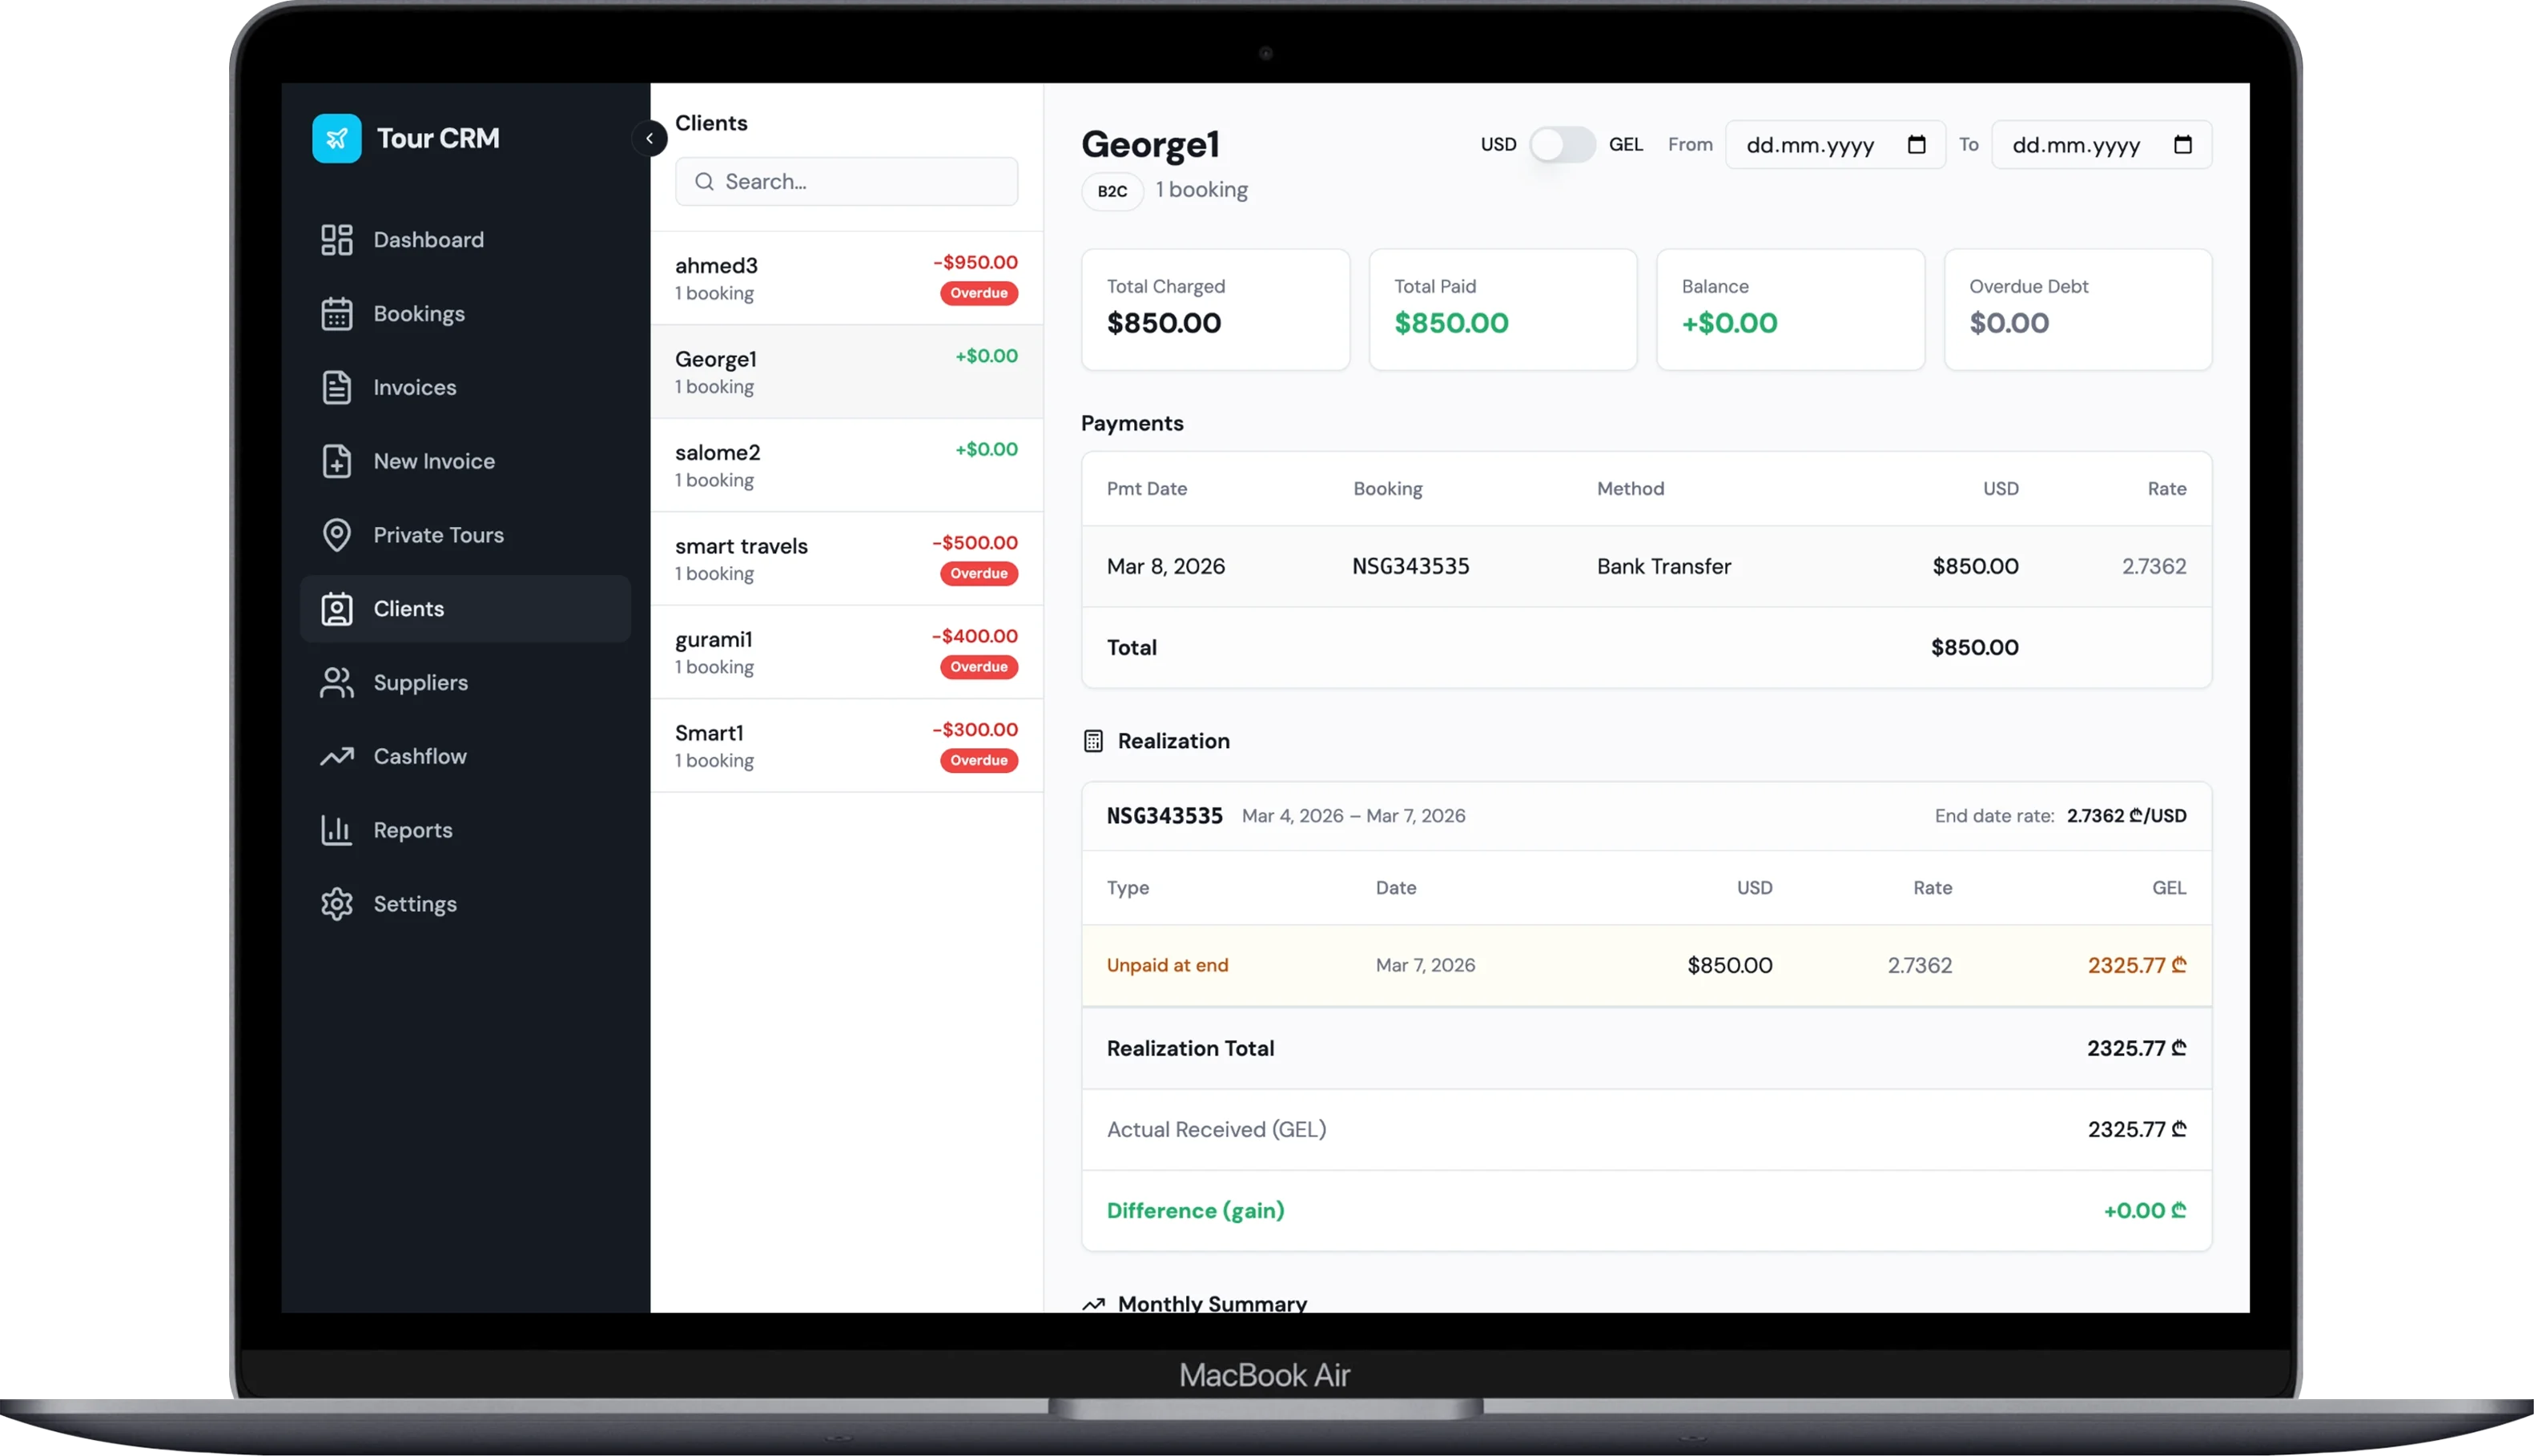
Task: Click the From date input field
Action: 1835,145
